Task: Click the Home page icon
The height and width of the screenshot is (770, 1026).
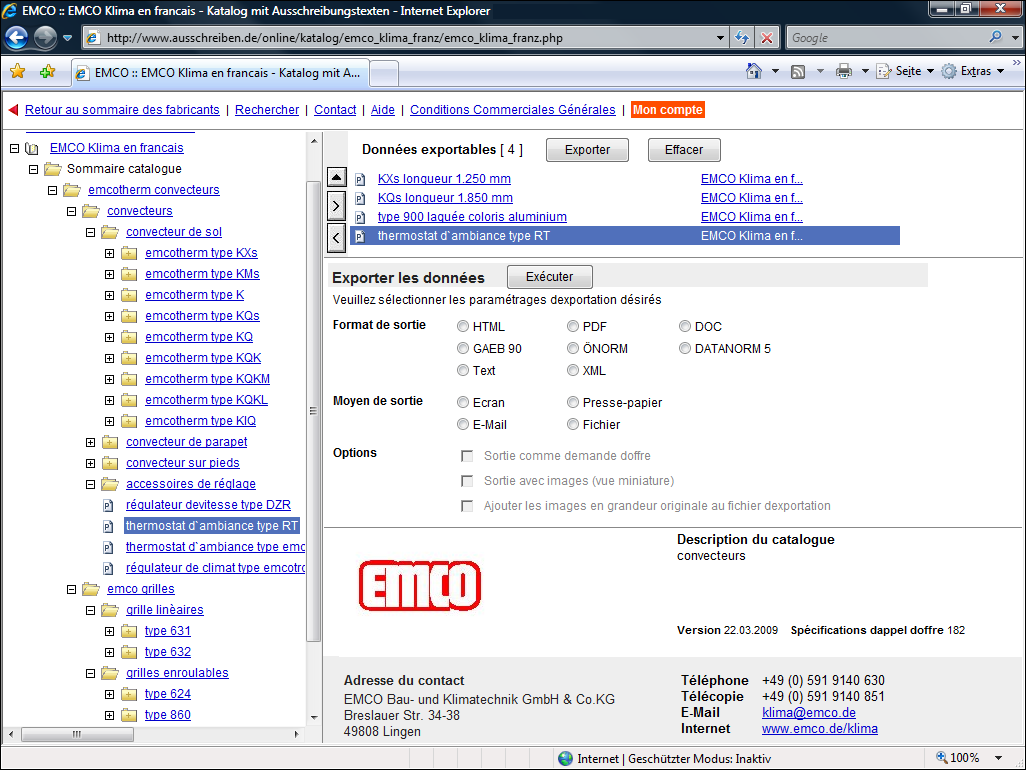Action: point(755,72)
